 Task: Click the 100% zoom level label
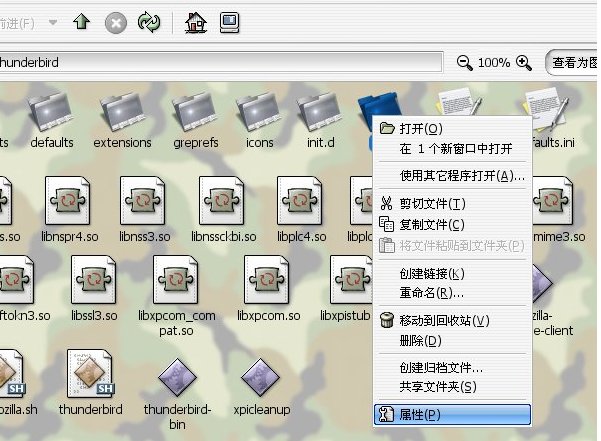(494, 62)
